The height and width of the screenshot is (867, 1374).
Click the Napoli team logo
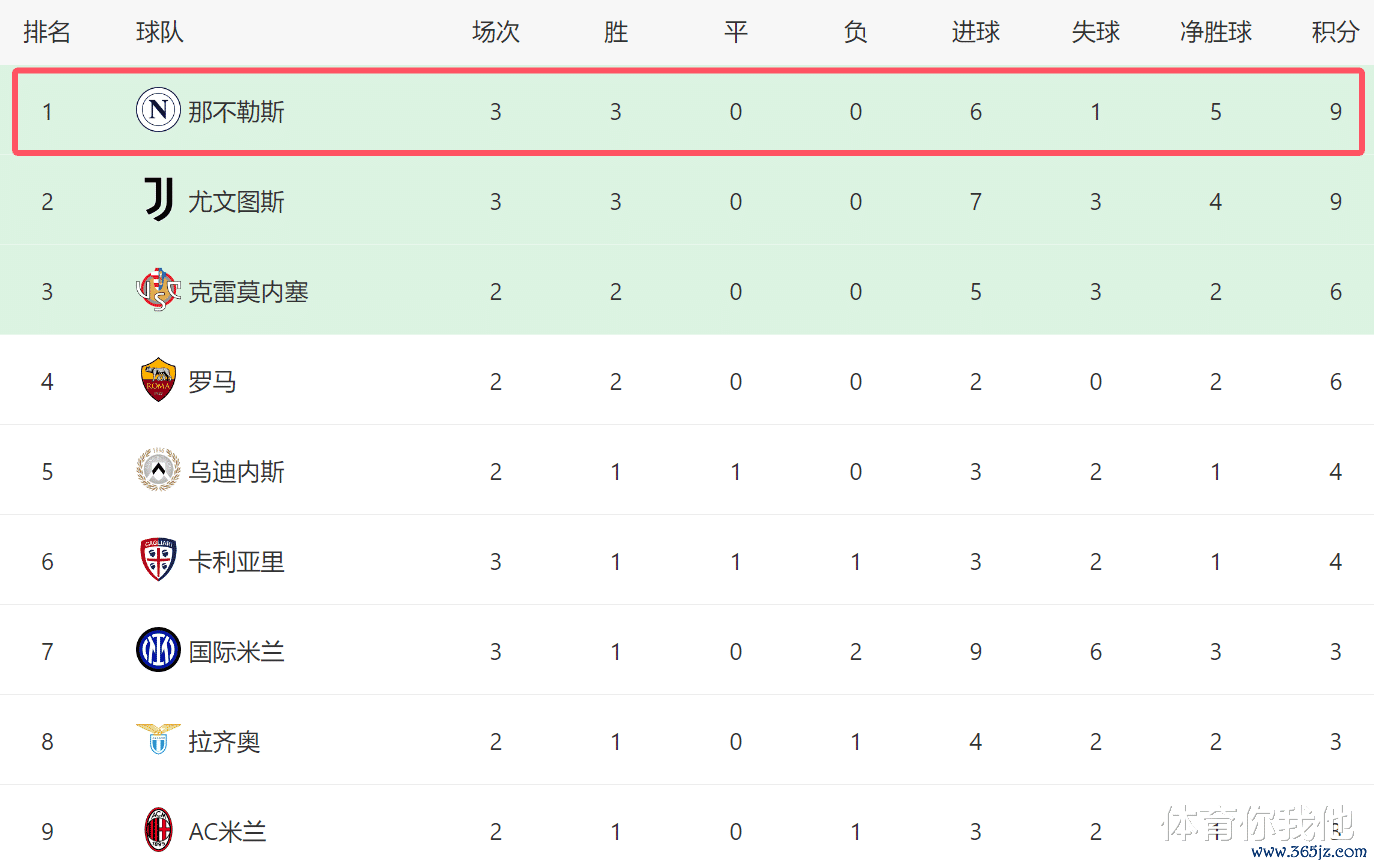(158, 110)
